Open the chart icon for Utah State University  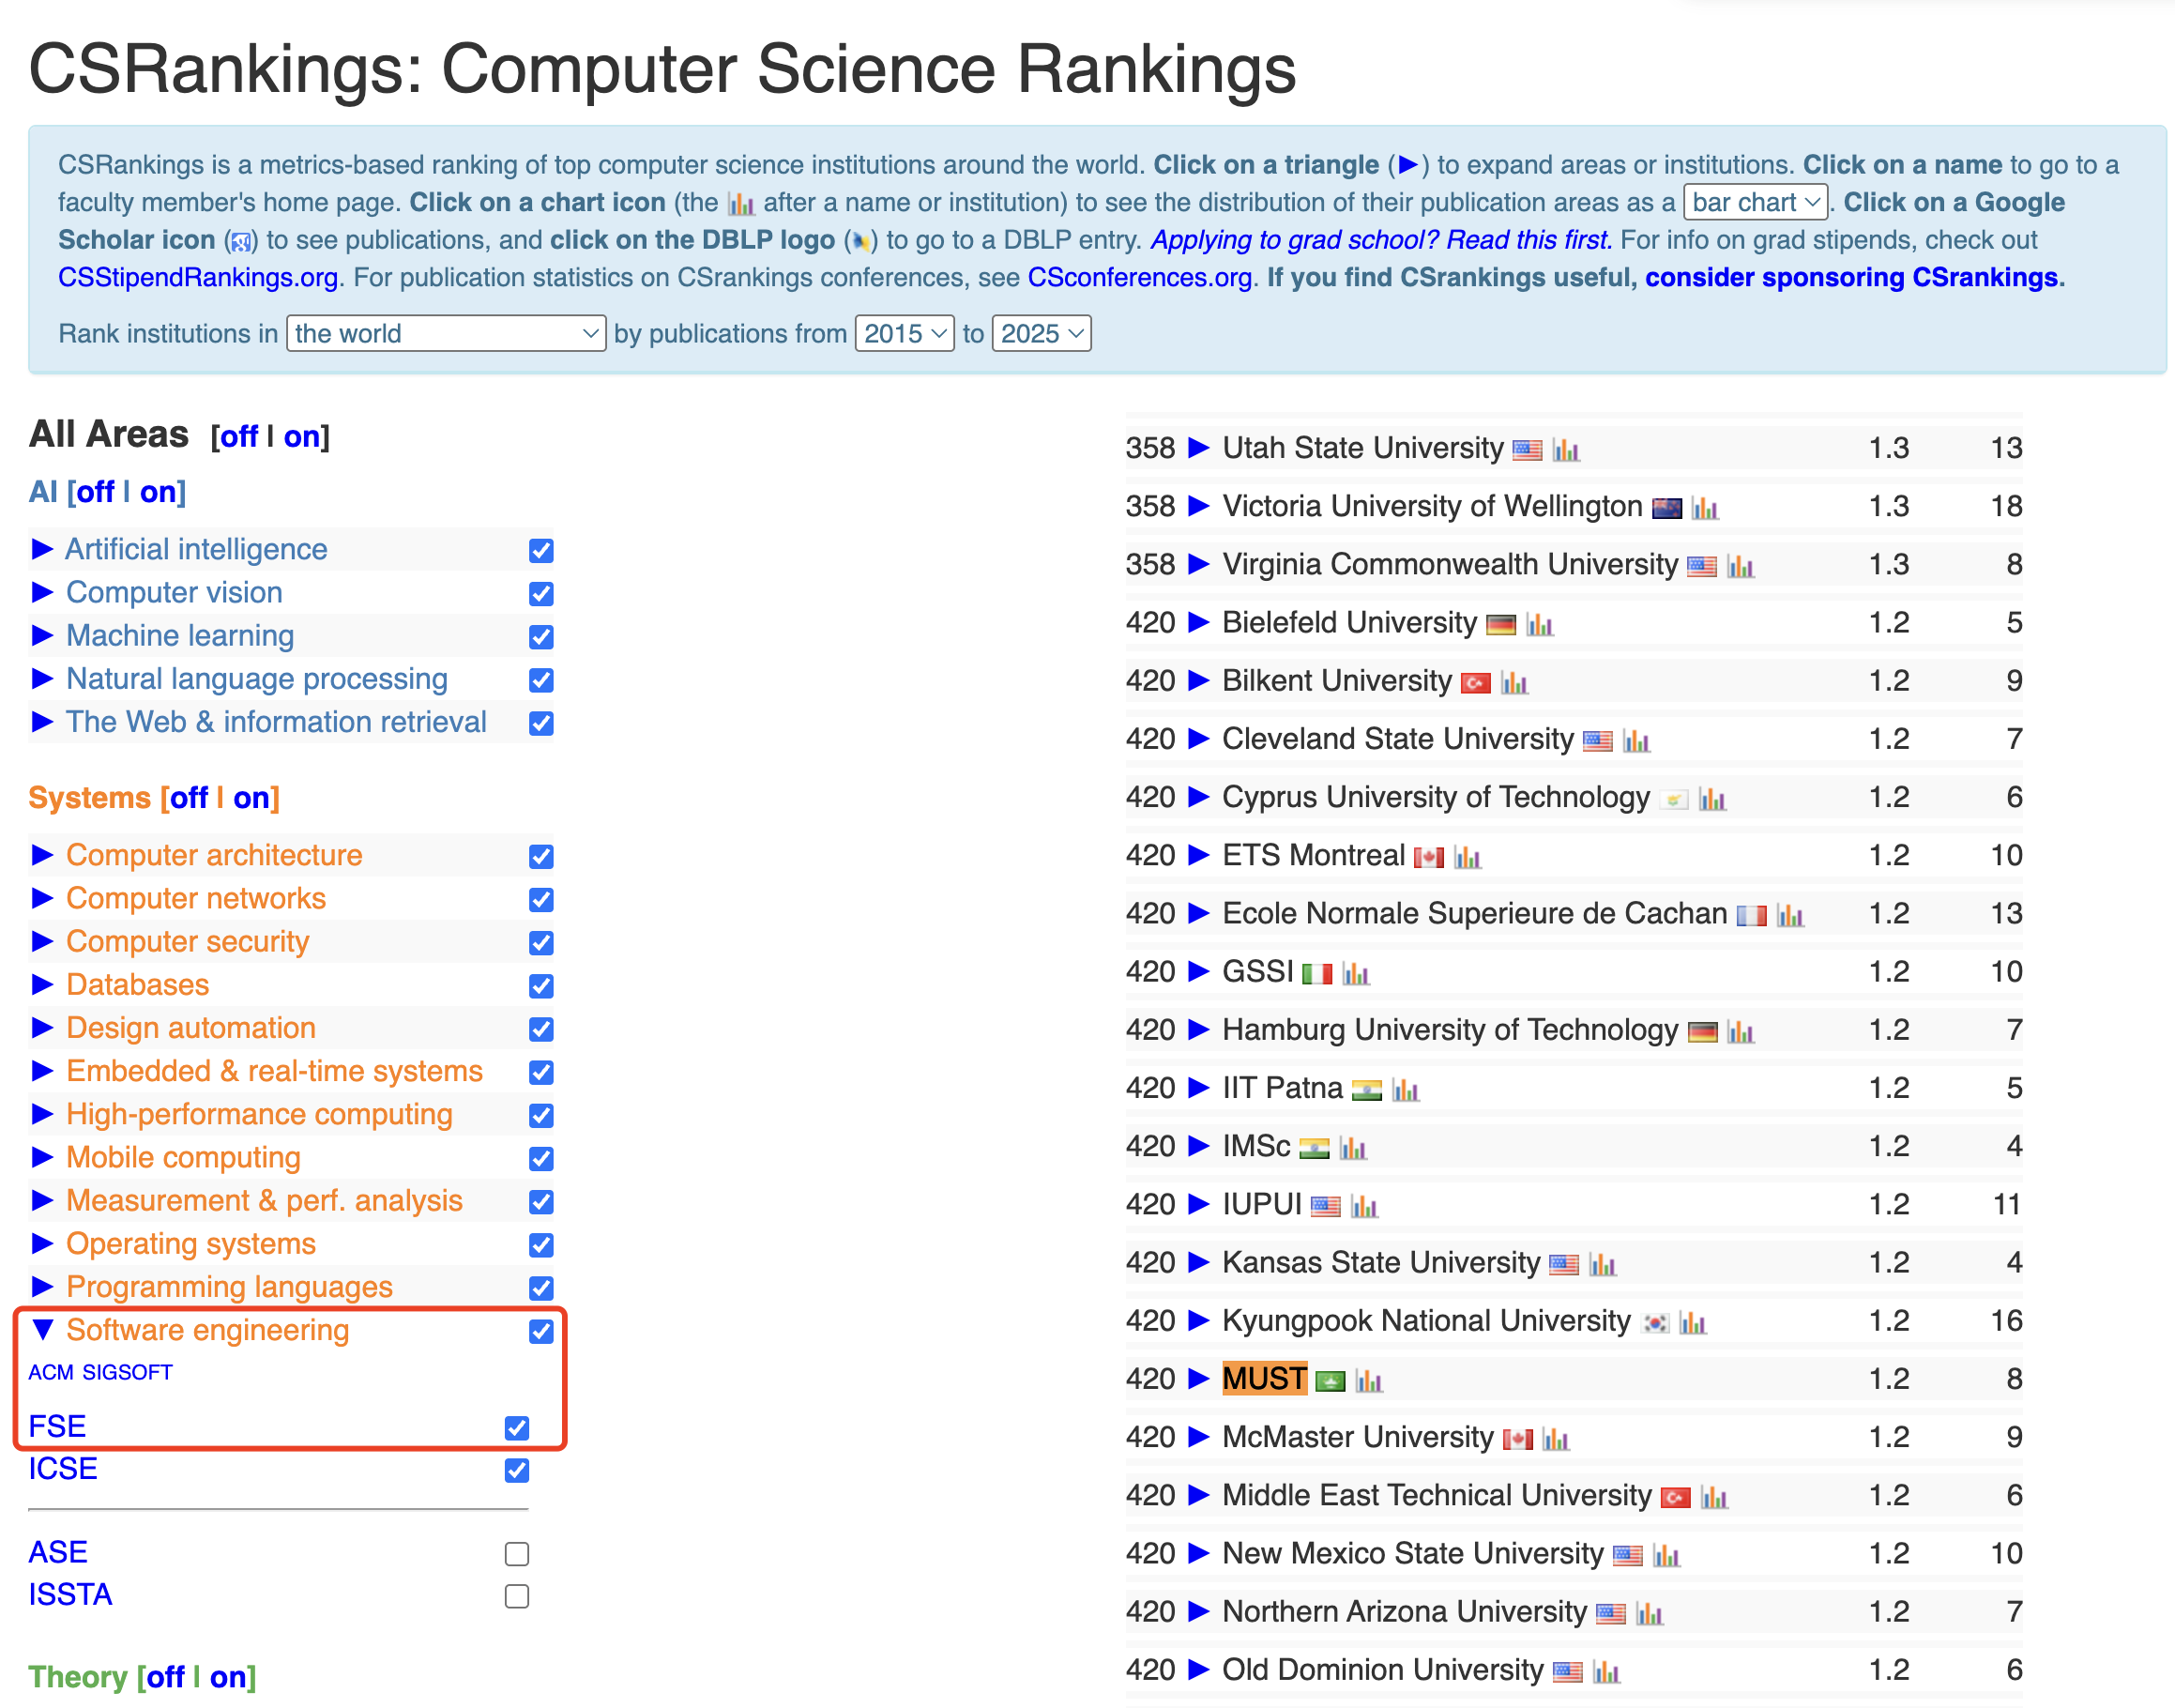(x=1566, y=450)
